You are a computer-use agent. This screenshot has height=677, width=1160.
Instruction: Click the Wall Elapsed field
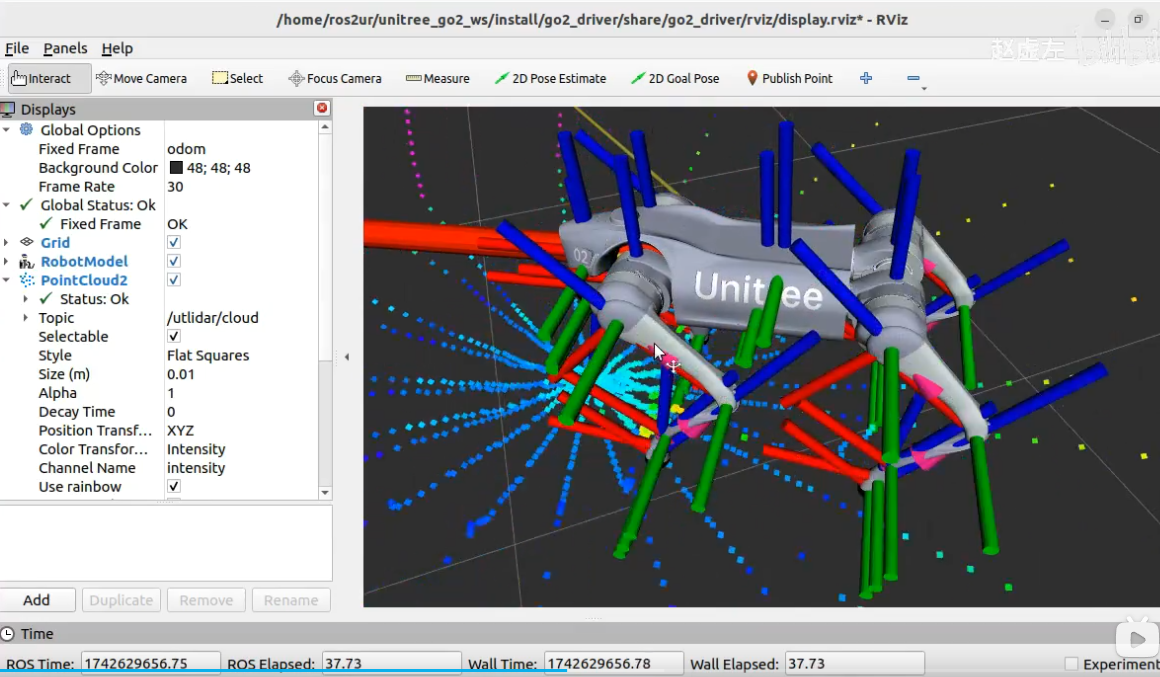click(x=854, y=664)
